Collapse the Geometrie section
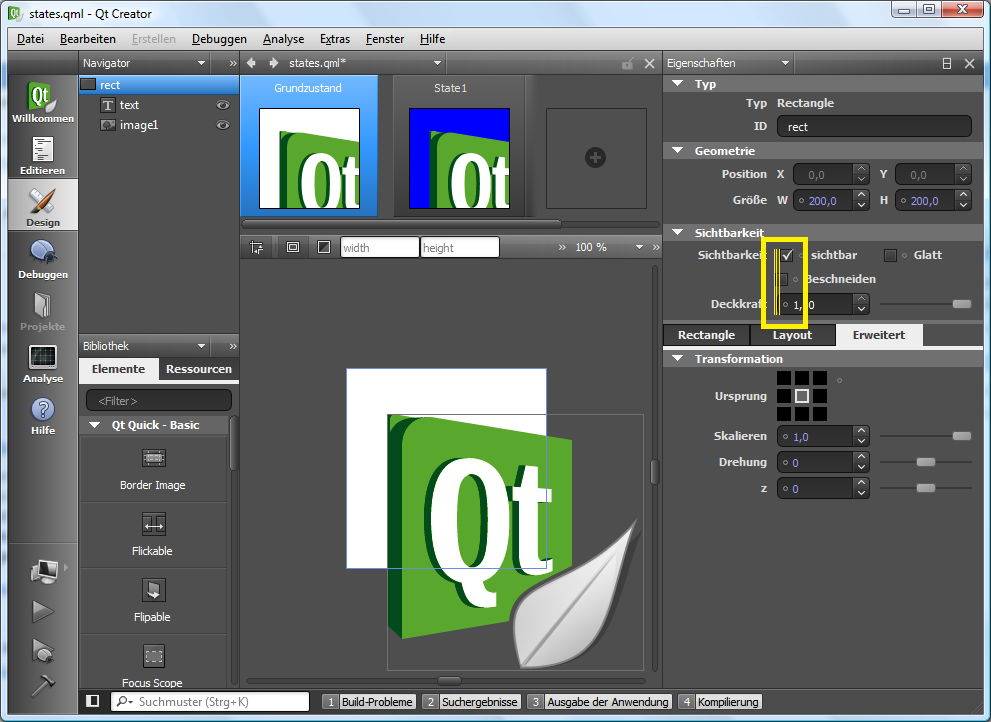The height and width of the screenshot is (722, 991). (678, 151)
